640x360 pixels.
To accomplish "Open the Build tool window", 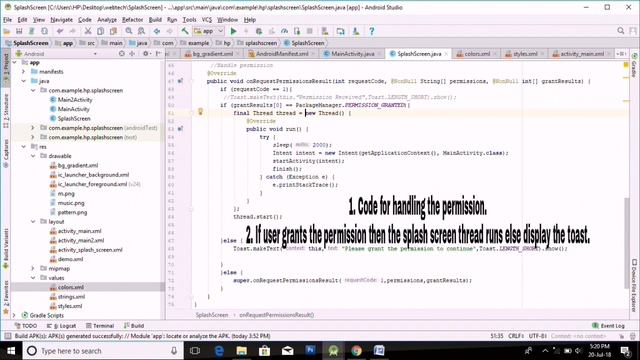I will coord(134,326).
